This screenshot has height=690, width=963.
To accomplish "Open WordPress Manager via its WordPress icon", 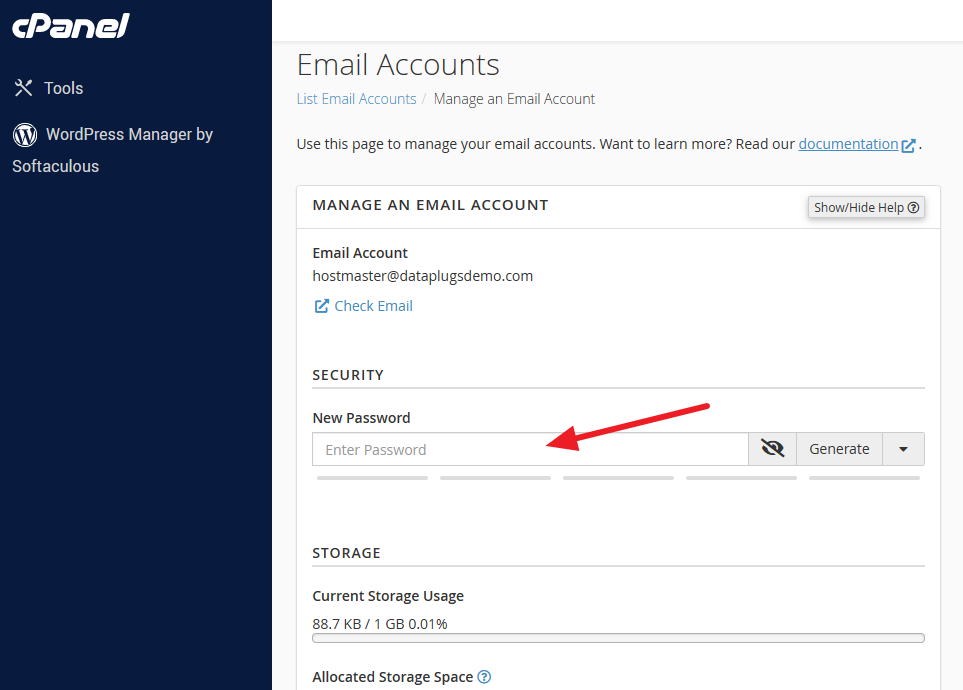I will pyautogui.click(x=24, y=134).
